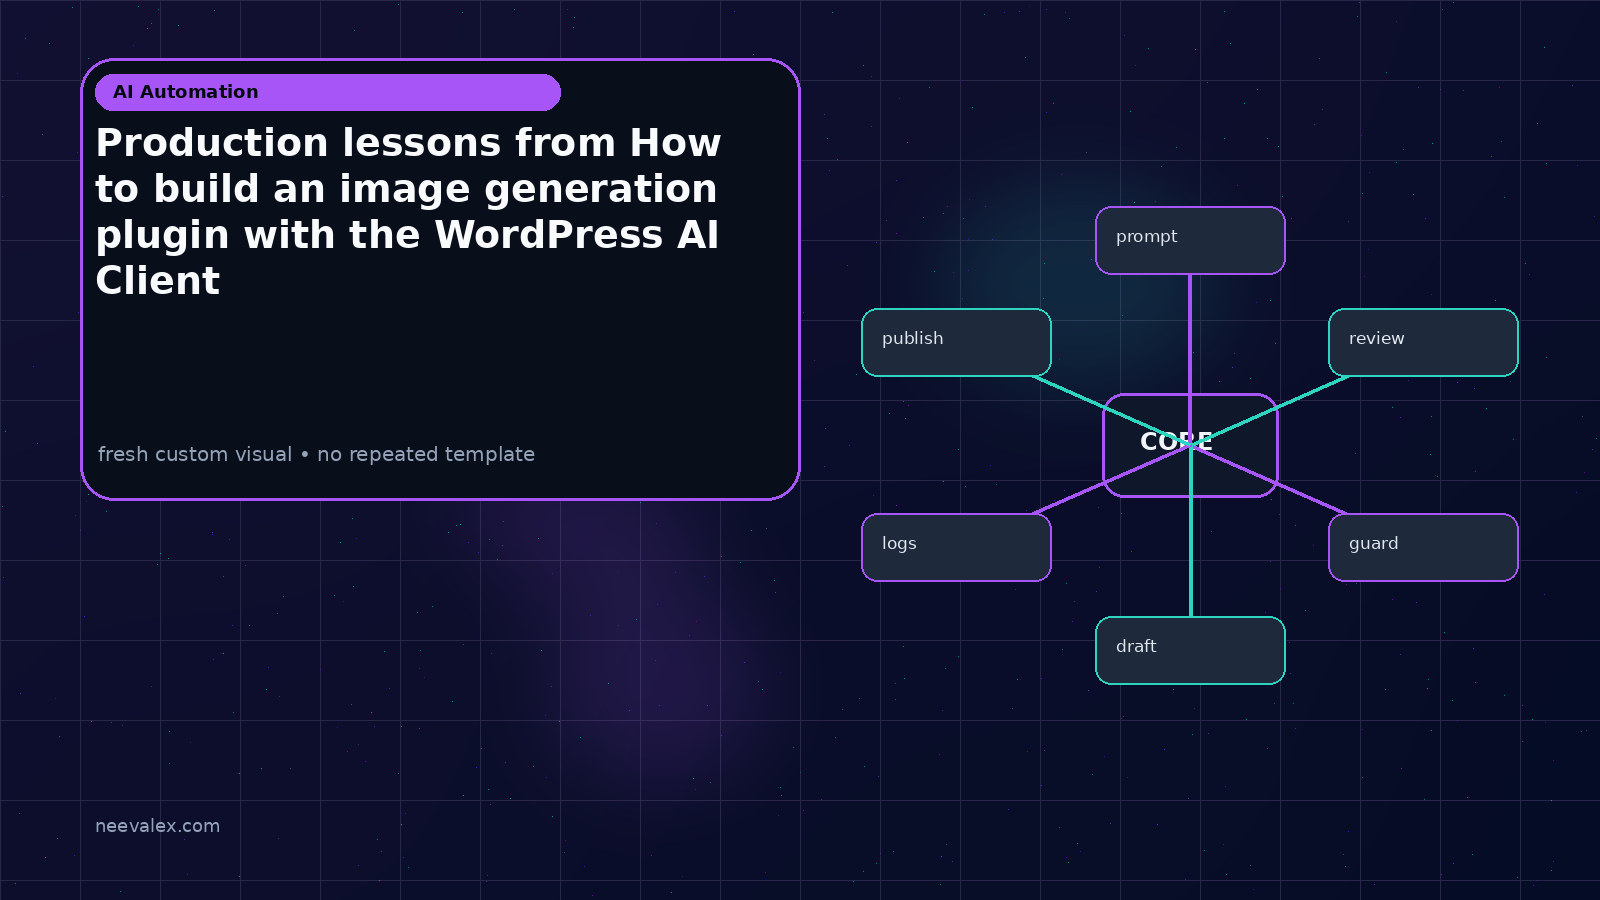Viewport: 1600px width, 900px height.
Task: Select the publish node box
Action: [956, 342]
